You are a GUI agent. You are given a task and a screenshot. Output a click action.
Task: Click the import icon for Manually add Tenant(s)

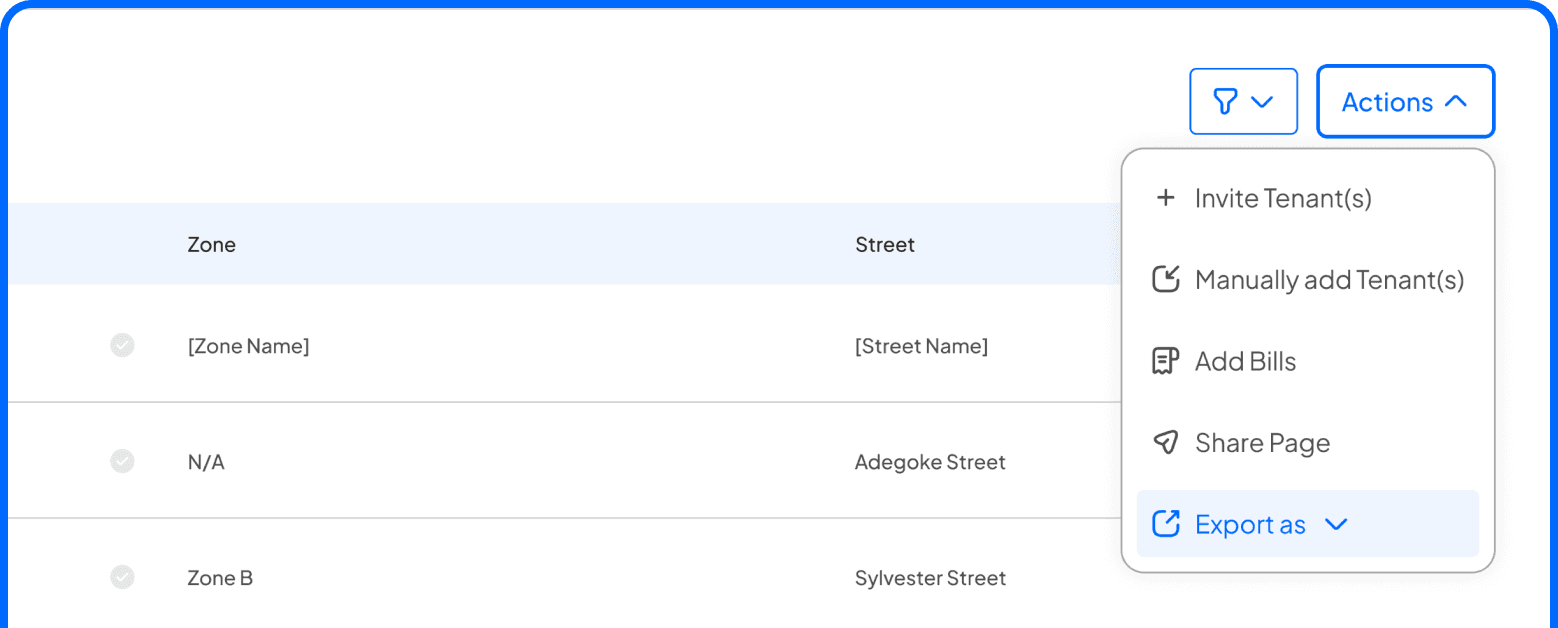tap(1166, 279)
